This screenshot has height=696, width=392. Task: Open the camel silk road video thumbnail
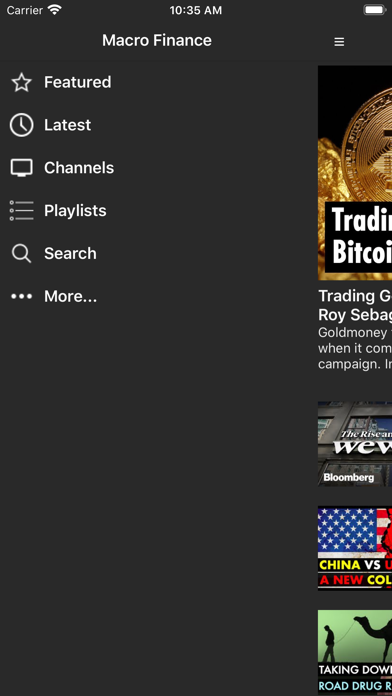355,652
